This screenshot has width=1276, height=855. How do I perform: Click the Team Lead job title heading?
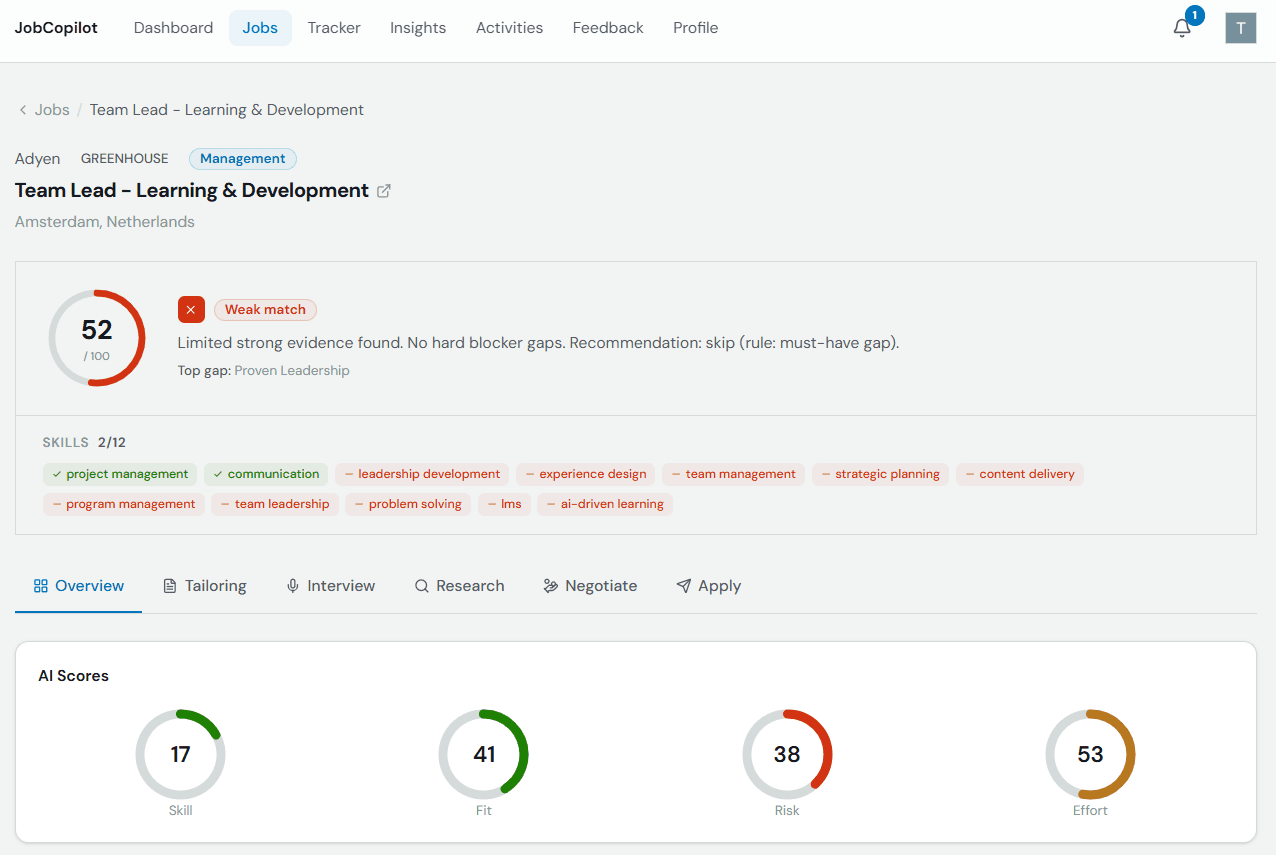pos(192,191)
